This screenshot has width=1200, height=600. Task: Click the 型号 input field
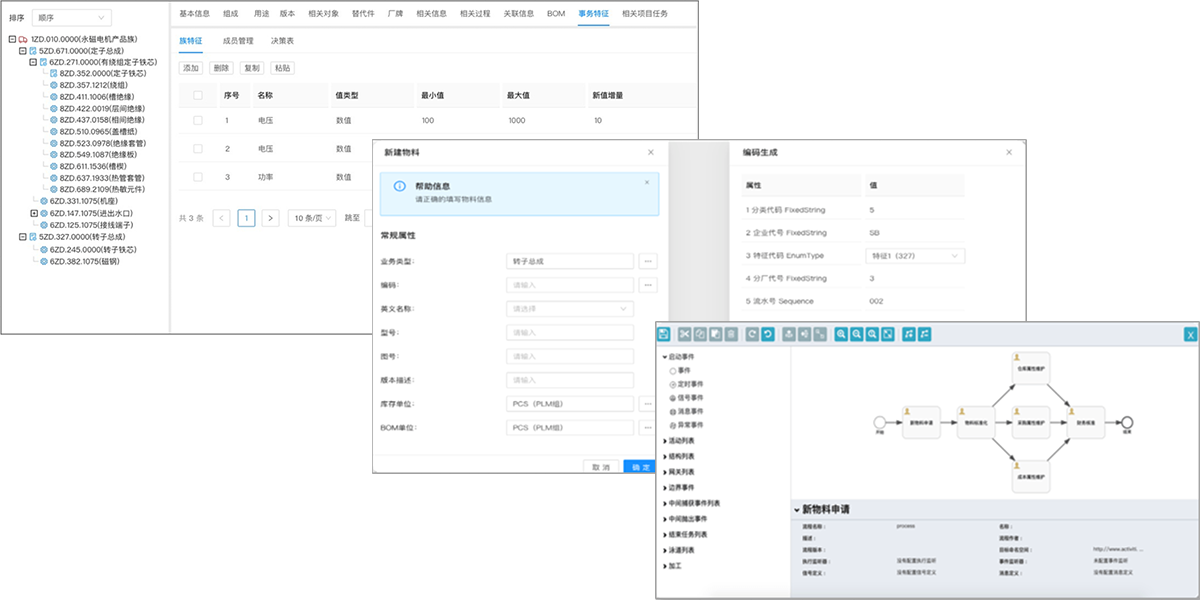pyautogui.click(x=570, y=332)
